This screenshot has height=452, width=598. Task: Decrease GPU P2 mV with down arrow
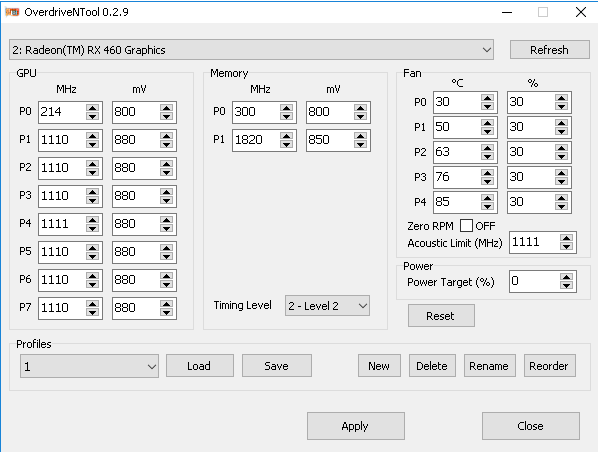(x=166, y=172)
